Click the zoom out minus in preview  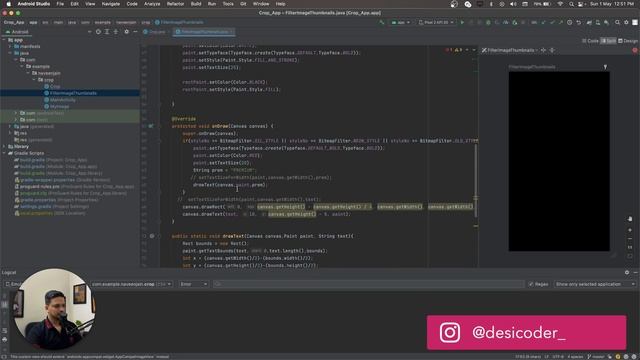click(630, 239)
